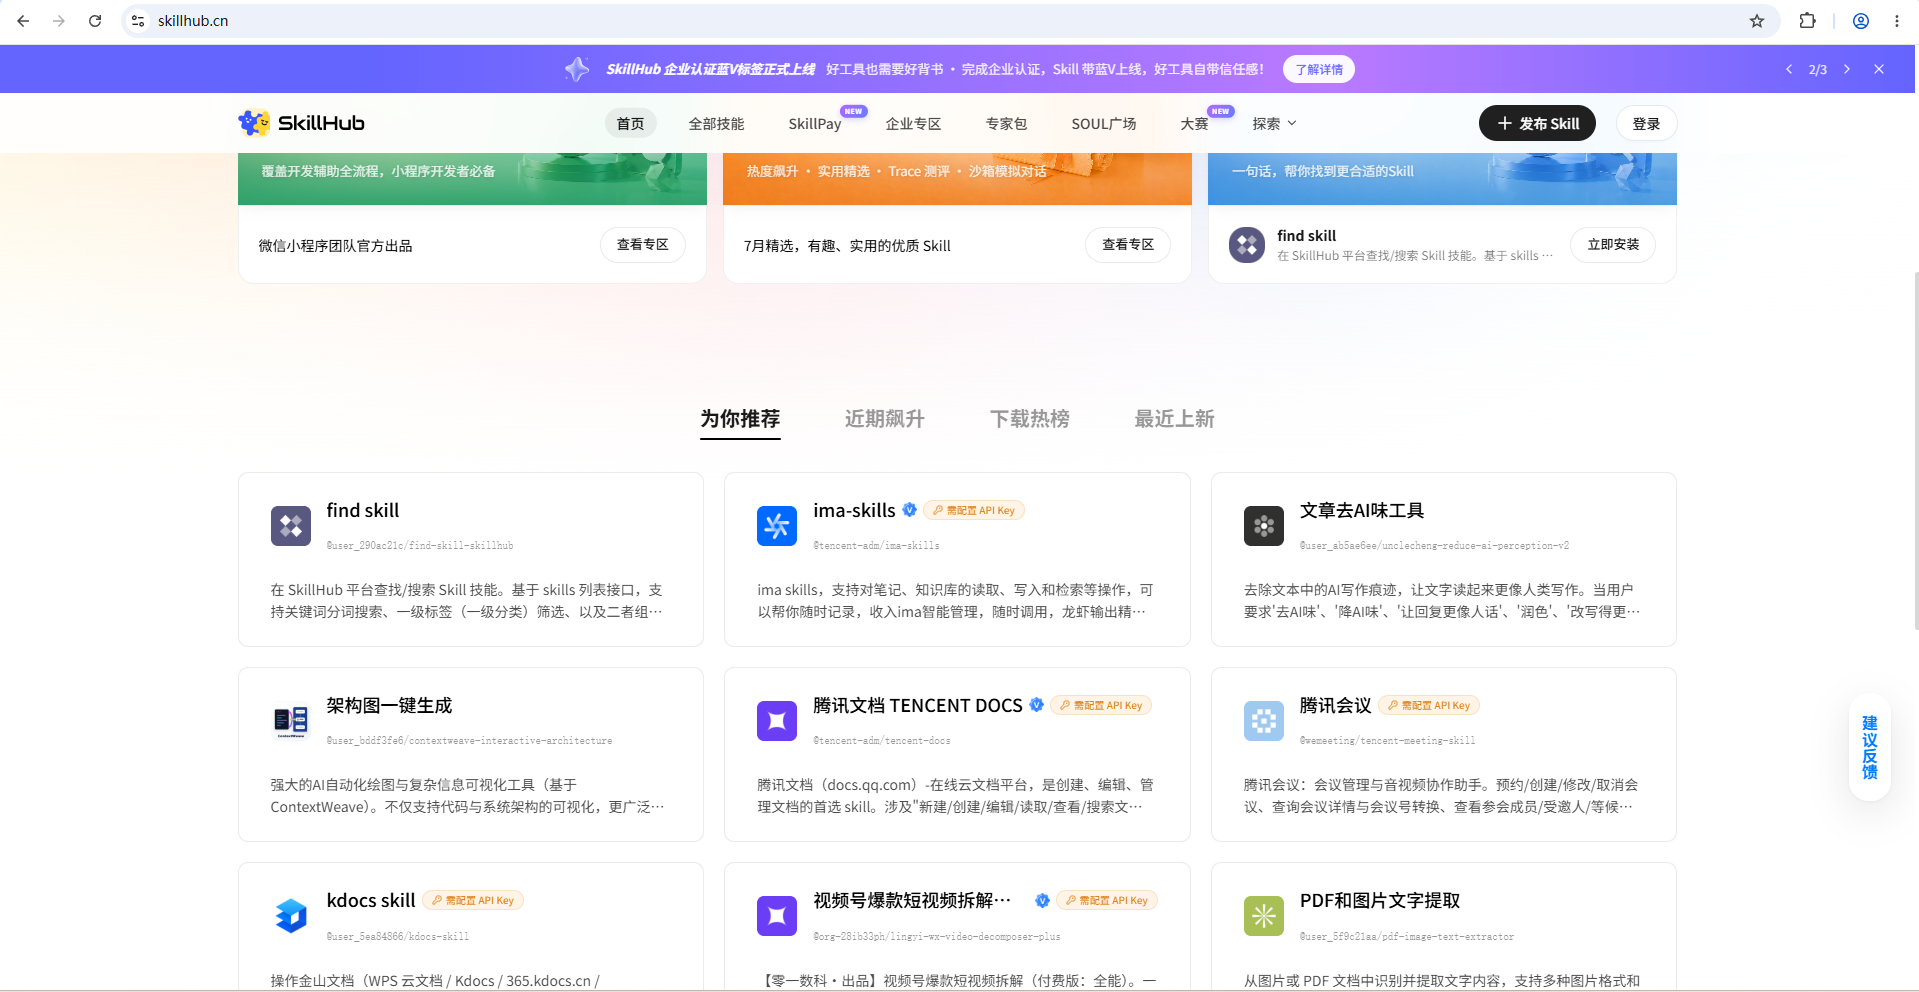Click 查看专区 for 7月精选 Skill

tap(1128, 245)
